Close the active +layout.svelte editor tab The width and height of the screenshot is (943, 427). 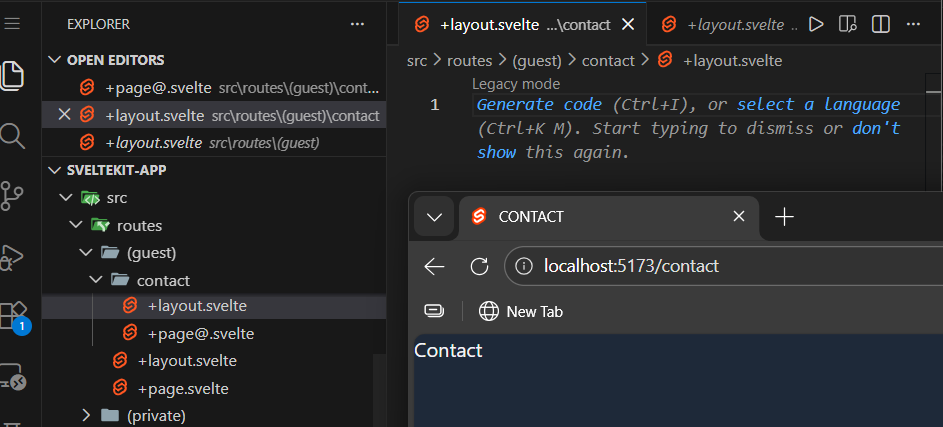click(627, 25)
